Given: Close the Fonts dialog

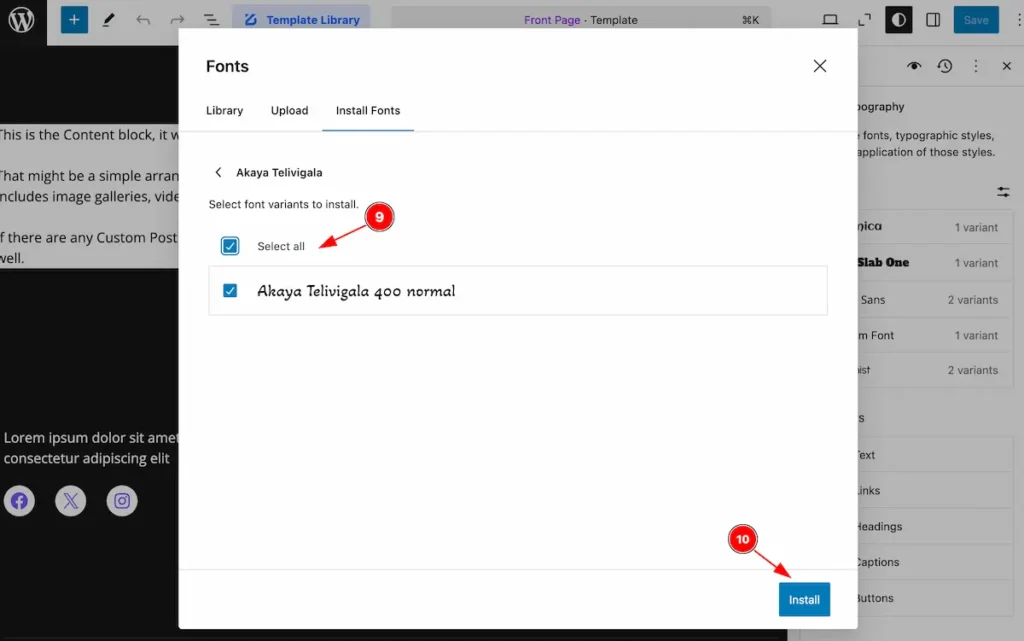Looking at the screenshot, I should tap(820, 66).
